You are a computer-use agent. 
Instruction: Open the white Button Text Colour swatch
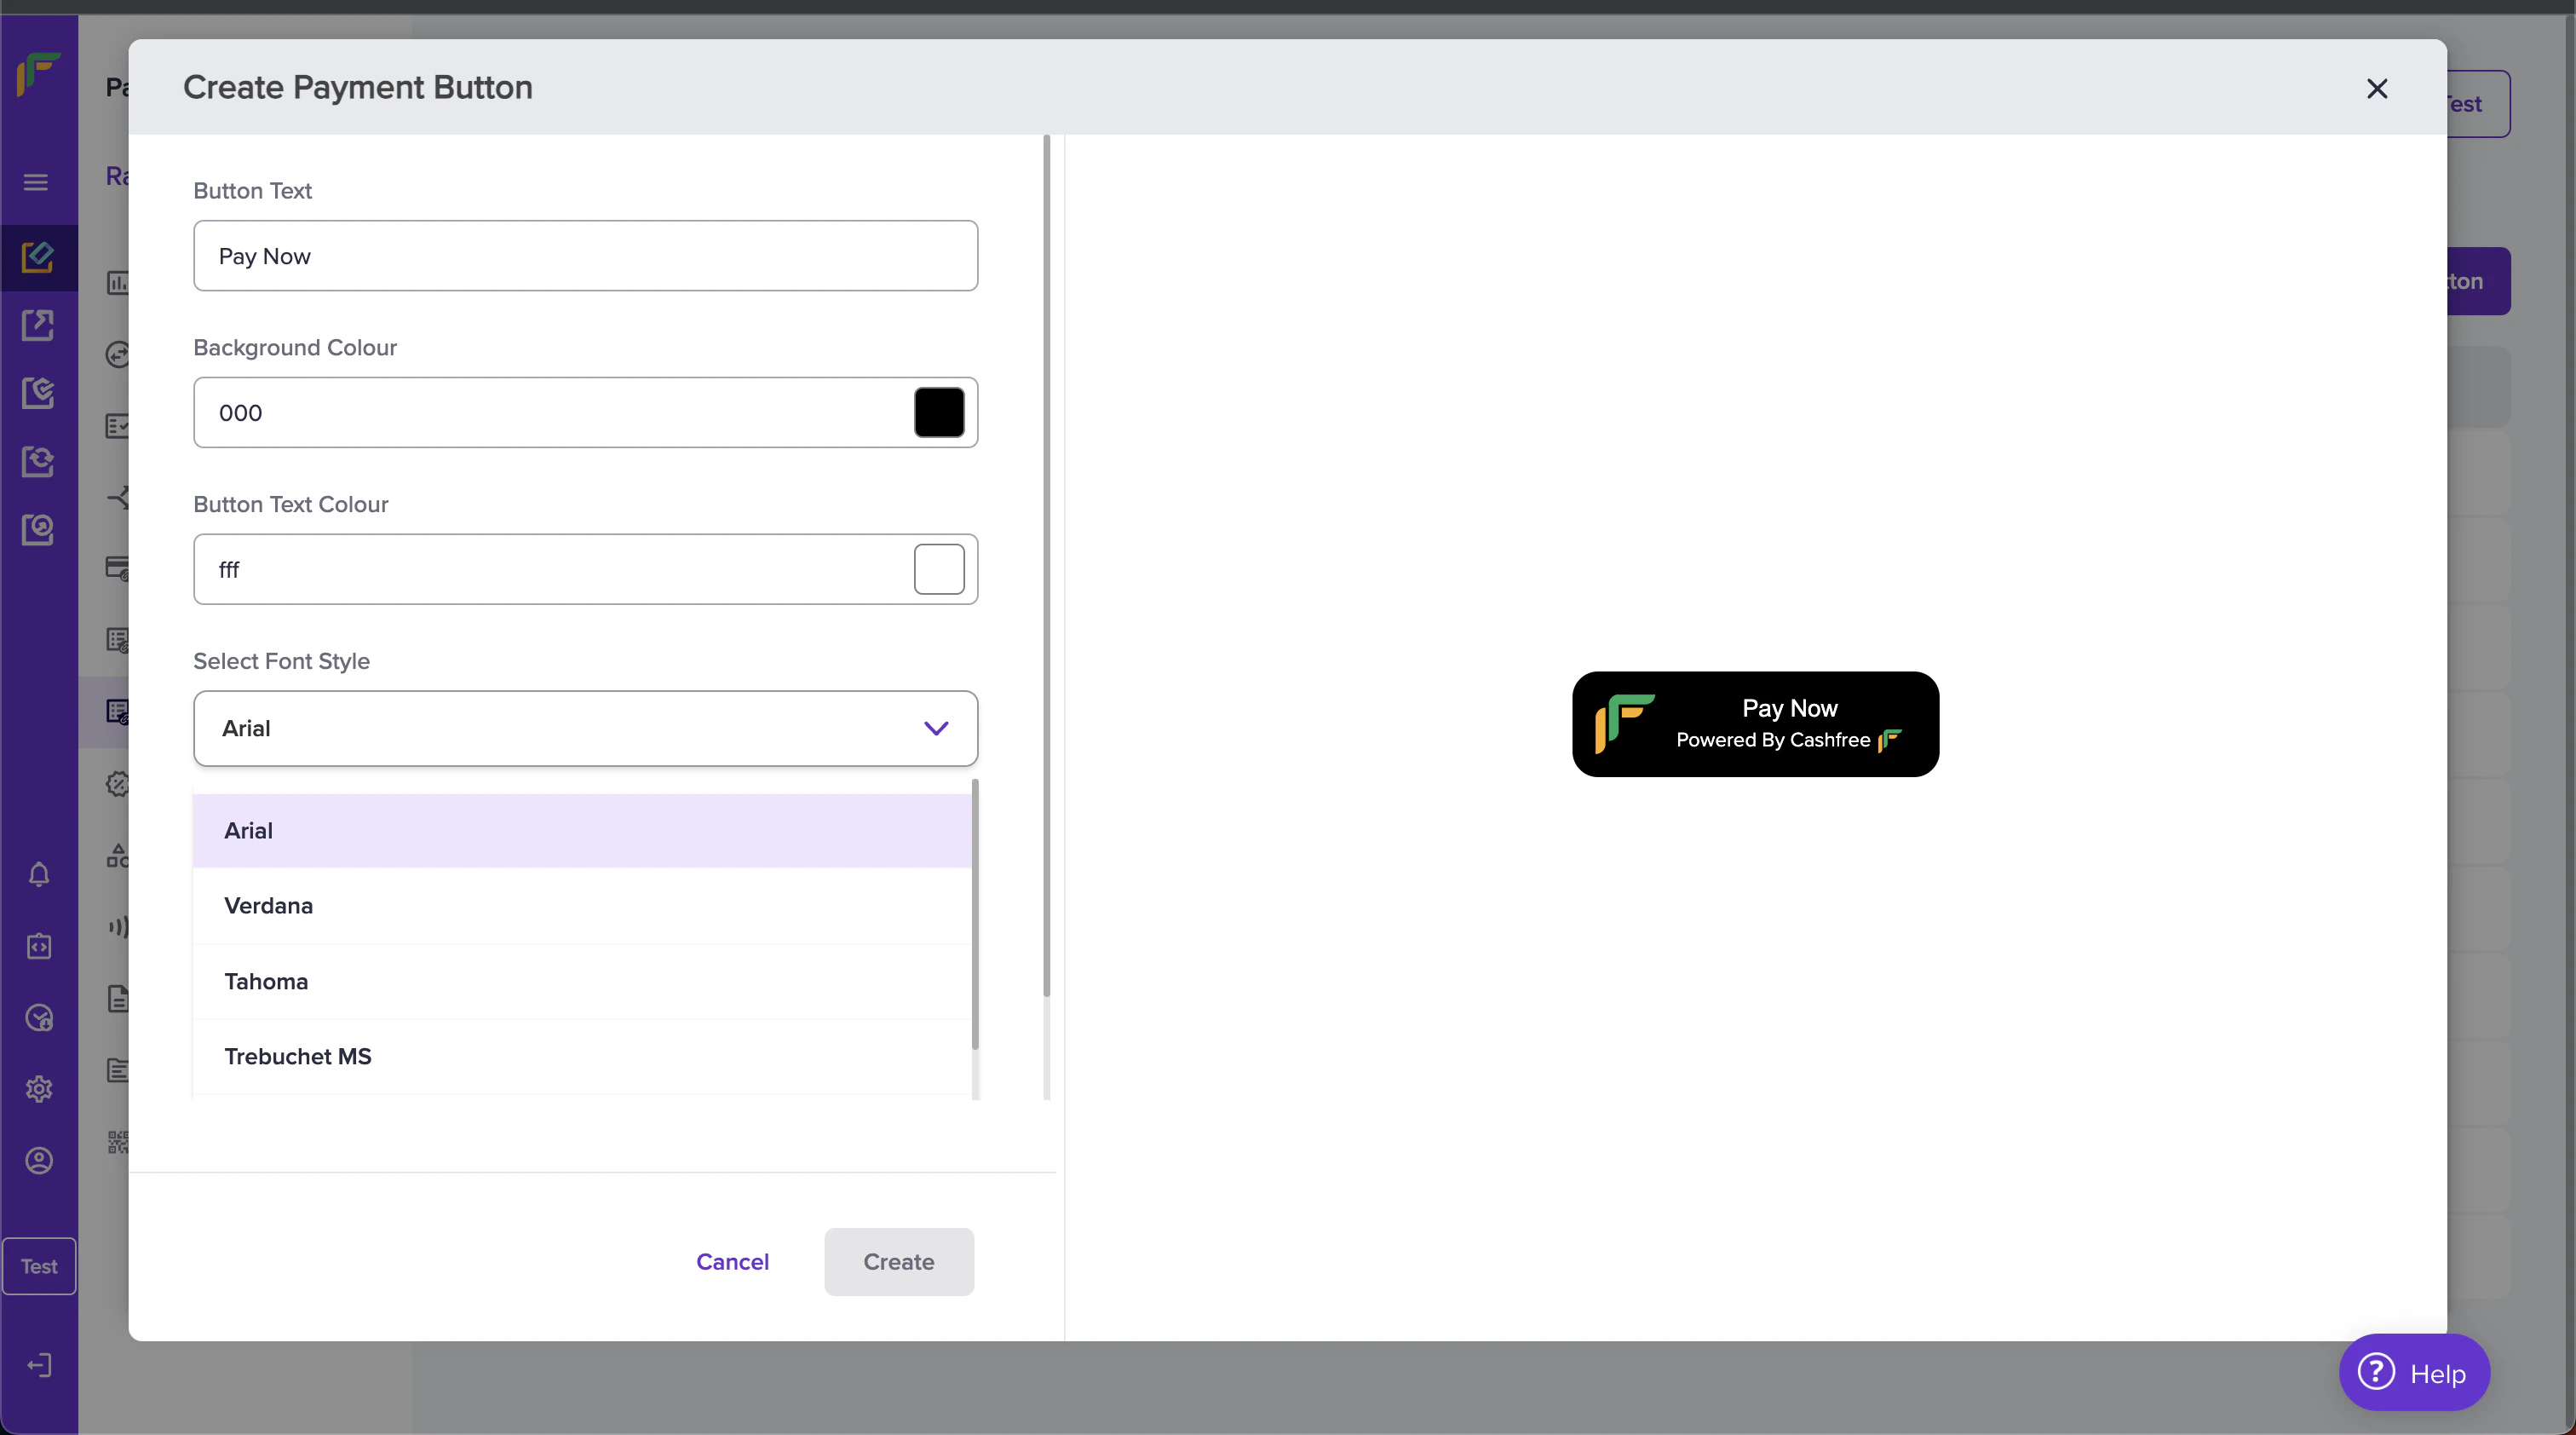(x=939, y=570)
